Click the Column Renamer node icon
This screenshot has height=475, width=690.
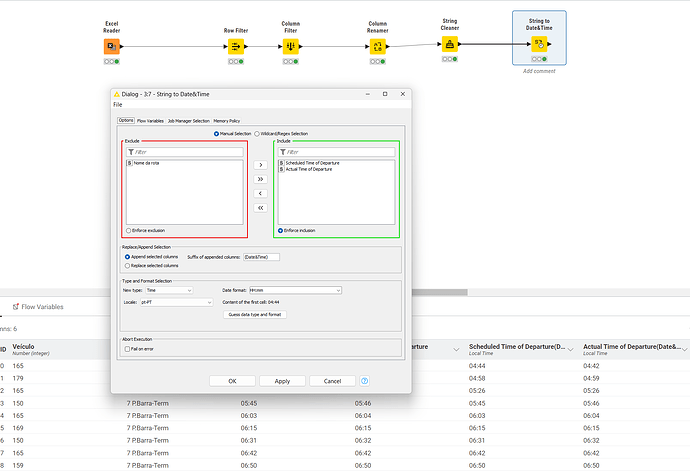tap(378, 46)
